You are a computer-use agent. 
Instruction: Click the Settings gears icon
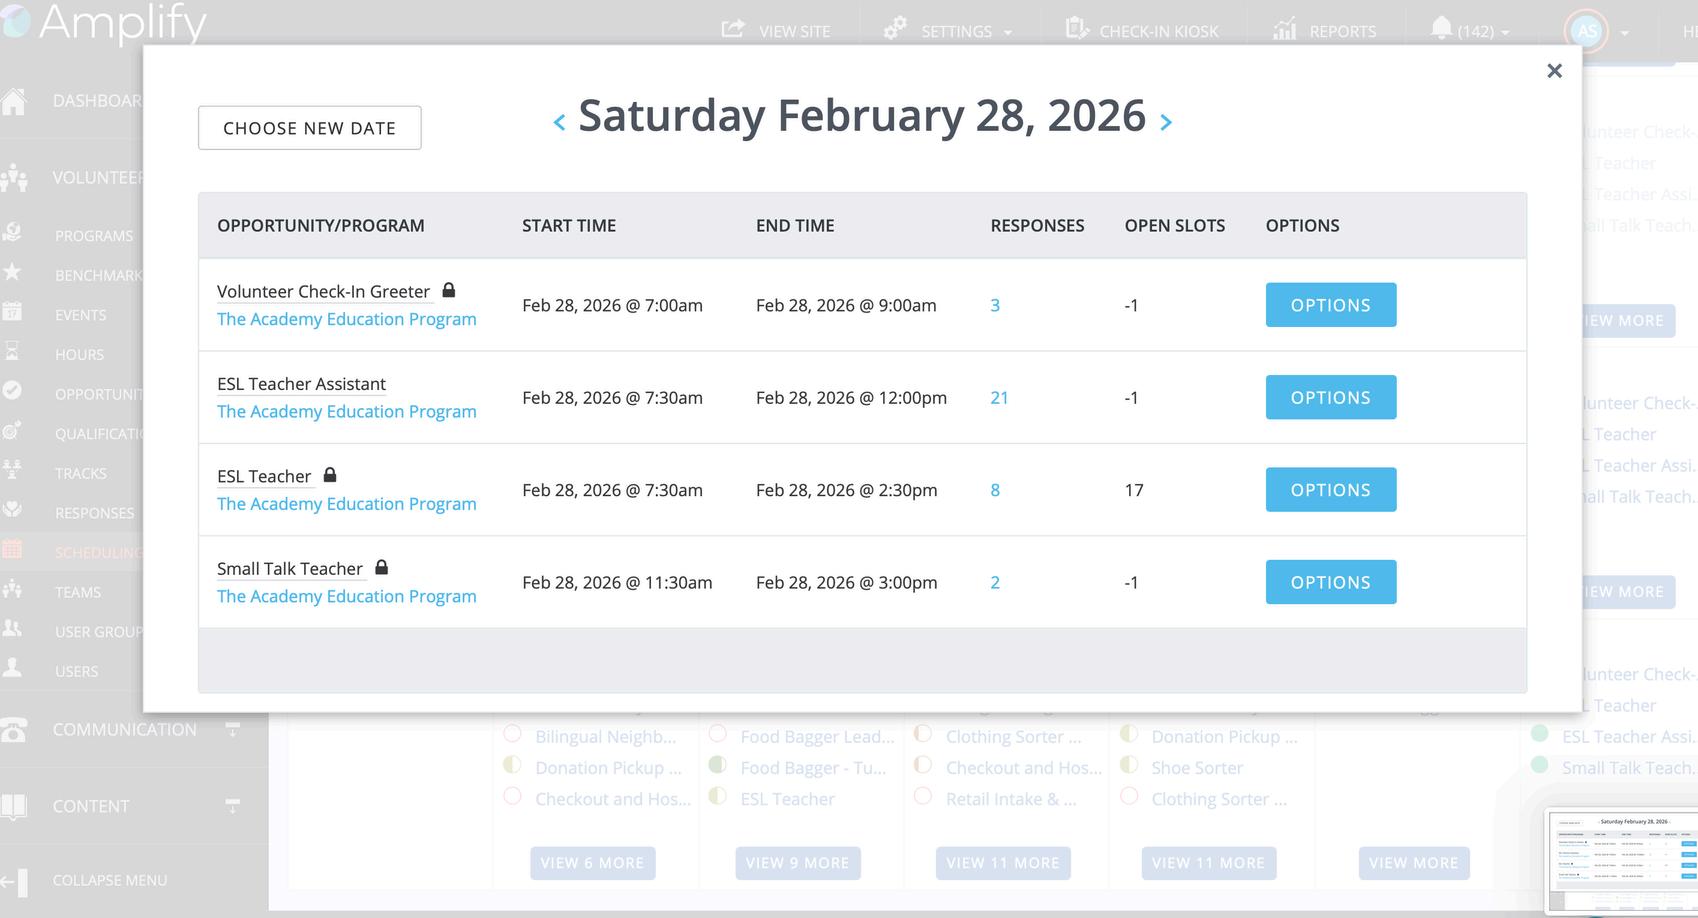coord(894,28)
